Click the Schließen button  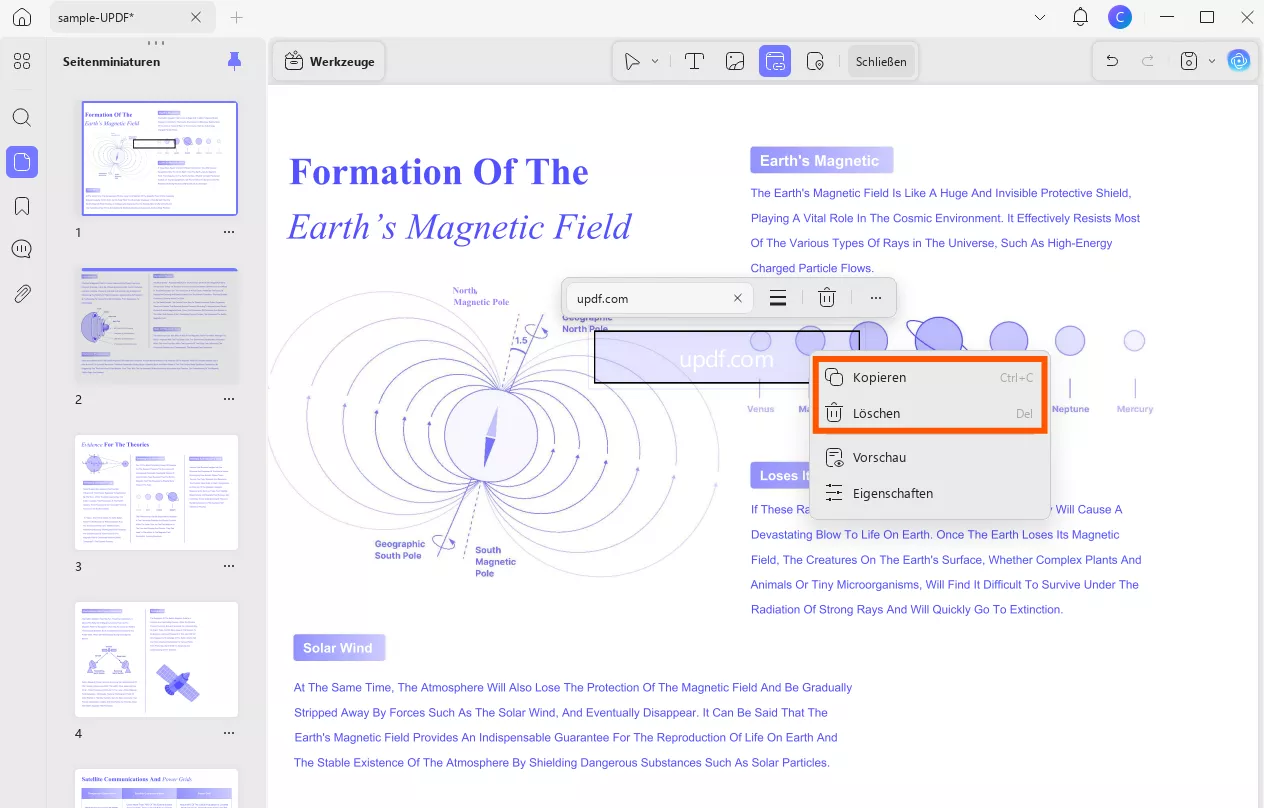[x=881, y=61]
